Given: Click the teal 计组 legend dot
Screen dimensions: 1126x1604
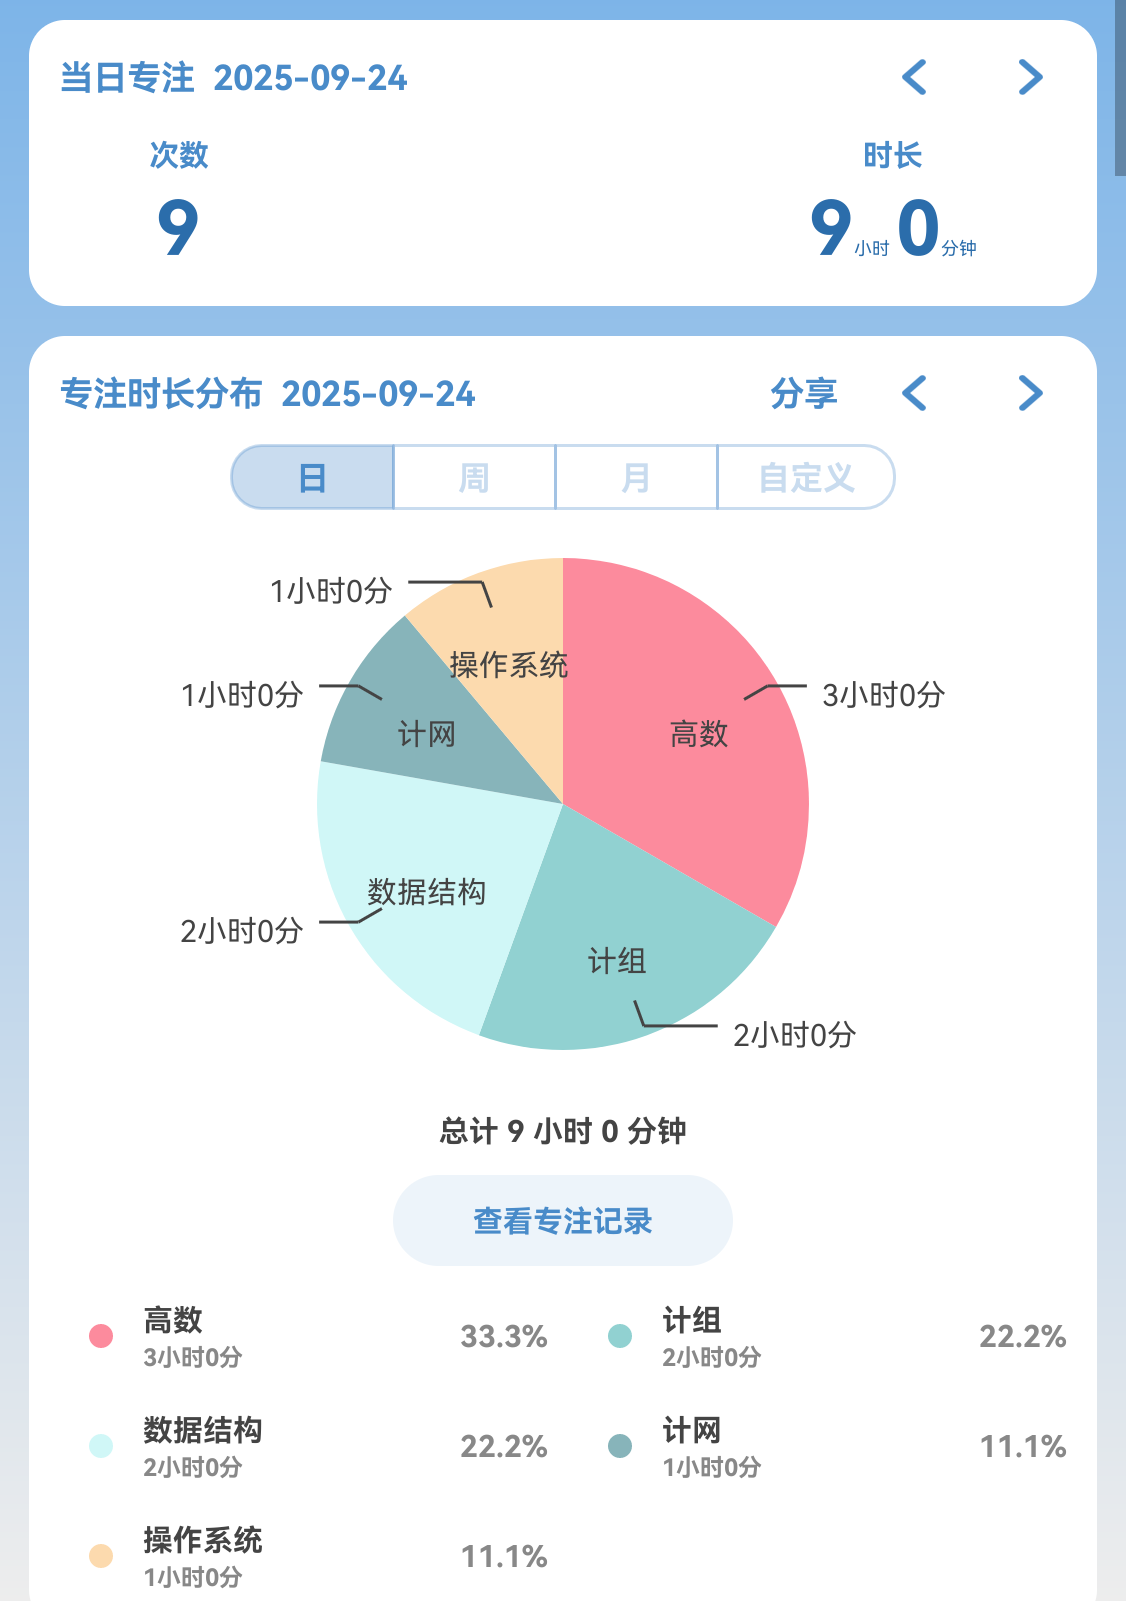Looking at the screenshot, I should coord(620,1336).
